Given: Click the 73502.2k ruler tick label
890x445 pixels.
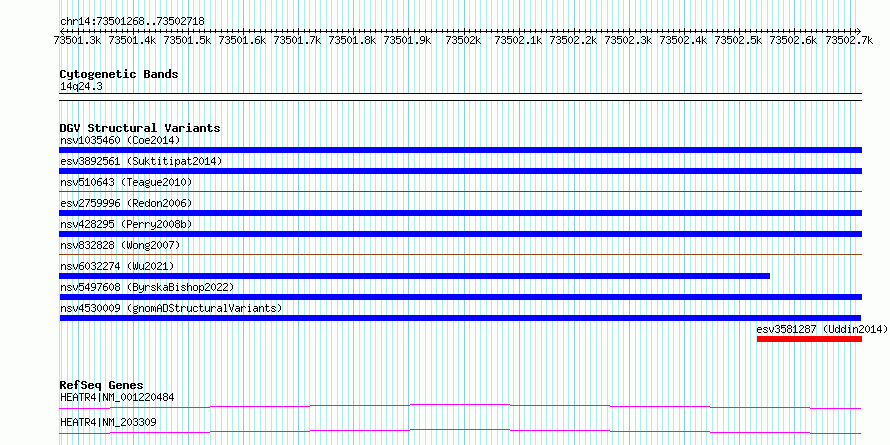Looking at the screenshot, I should tap(574, 40).
